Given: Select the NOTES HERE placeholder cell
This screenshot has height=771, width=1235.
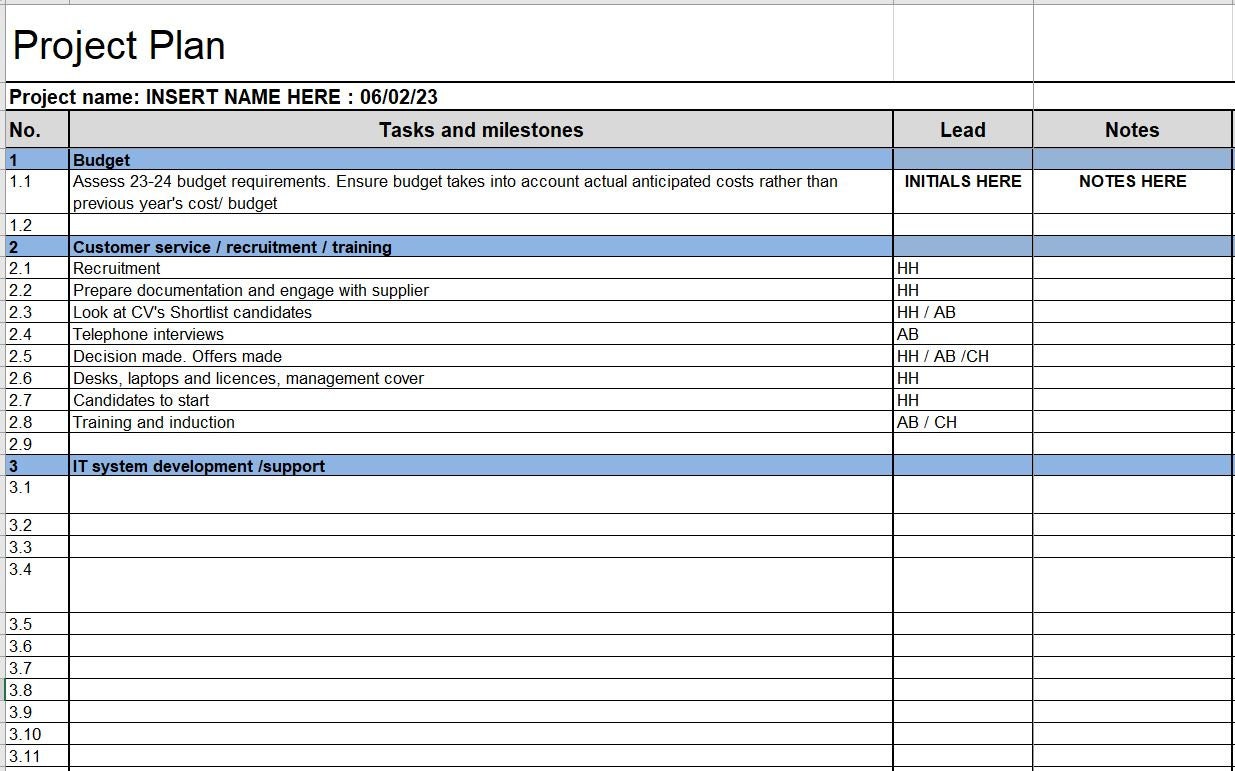Looking at the screenshot, I should click(1132, 182).
